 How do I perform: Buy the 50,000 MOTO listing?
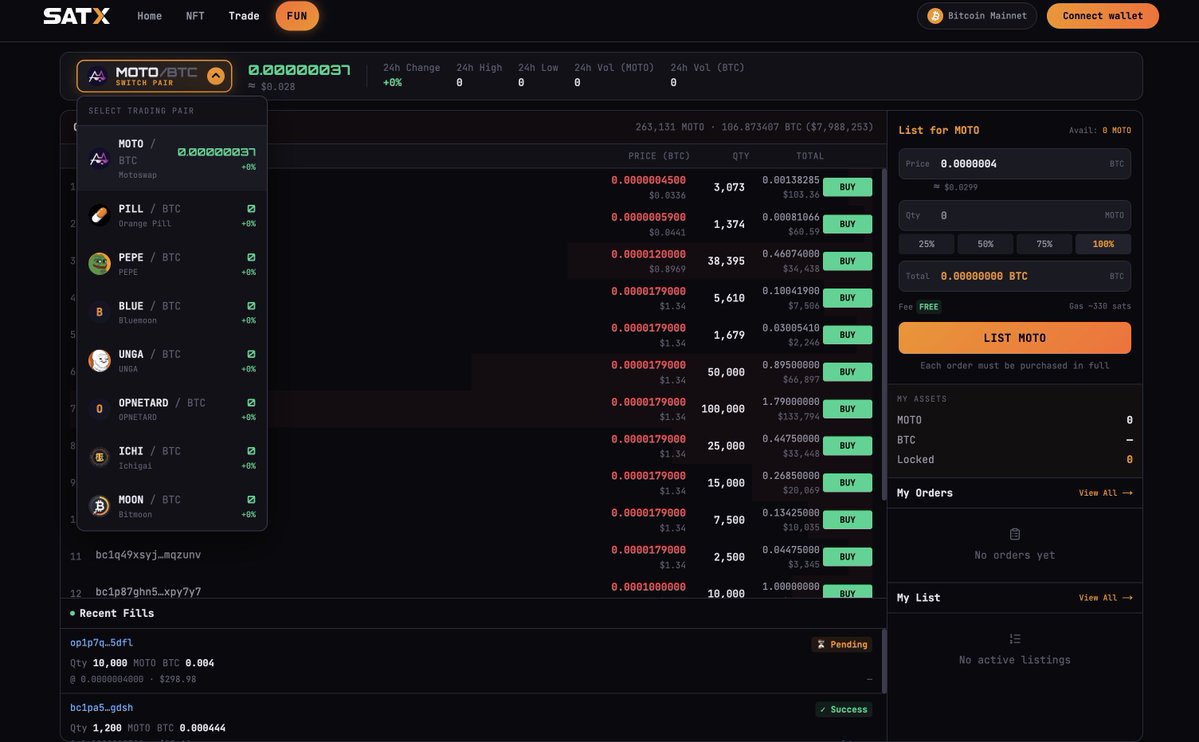847,372
